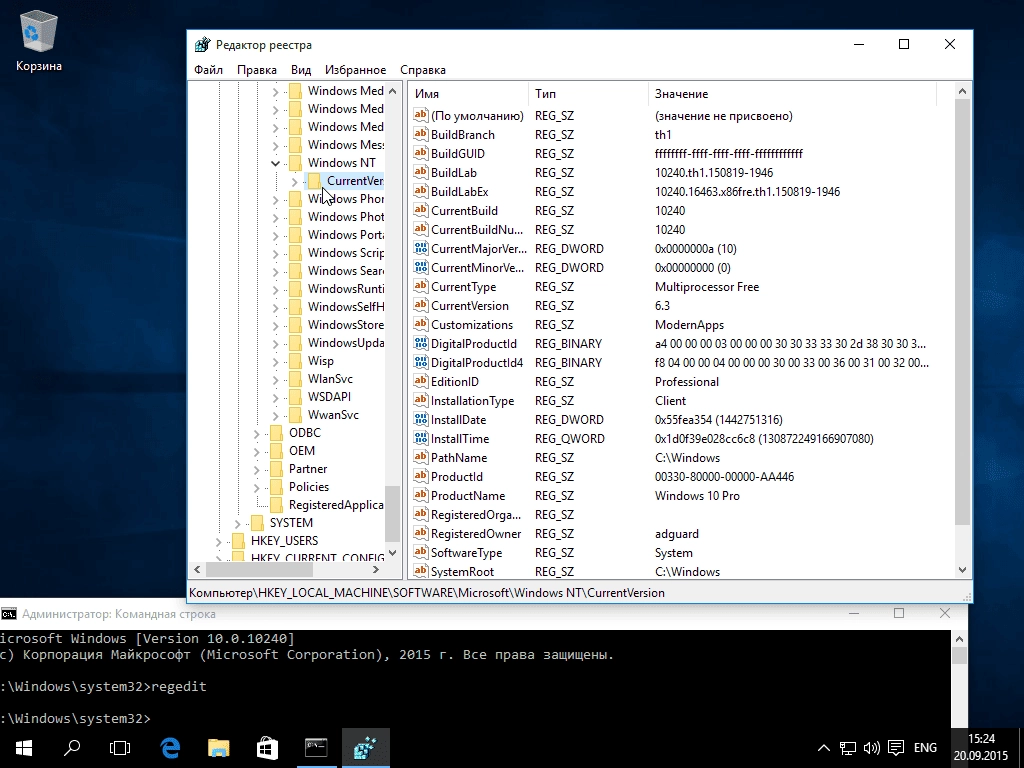
Task: Select the HKEY_USERS tree item
Action: click(285, 541)
